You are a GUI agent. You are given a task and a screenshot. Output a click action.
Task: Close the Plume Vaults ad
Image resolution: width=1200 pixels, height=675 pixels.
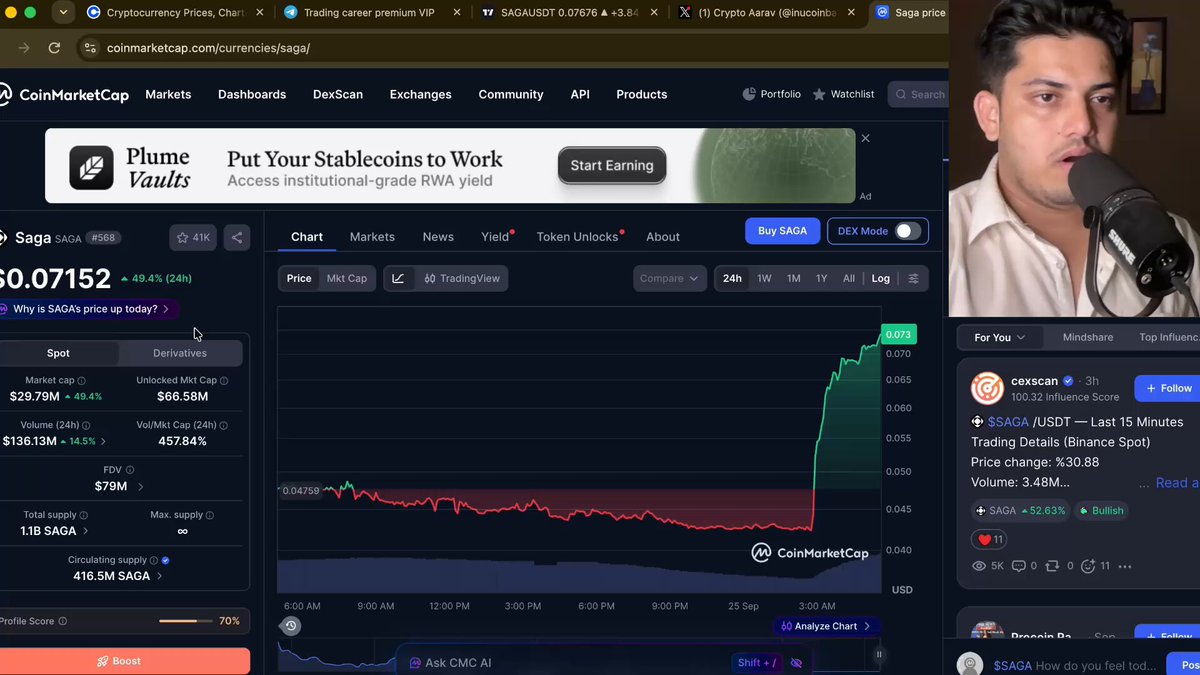866,138
